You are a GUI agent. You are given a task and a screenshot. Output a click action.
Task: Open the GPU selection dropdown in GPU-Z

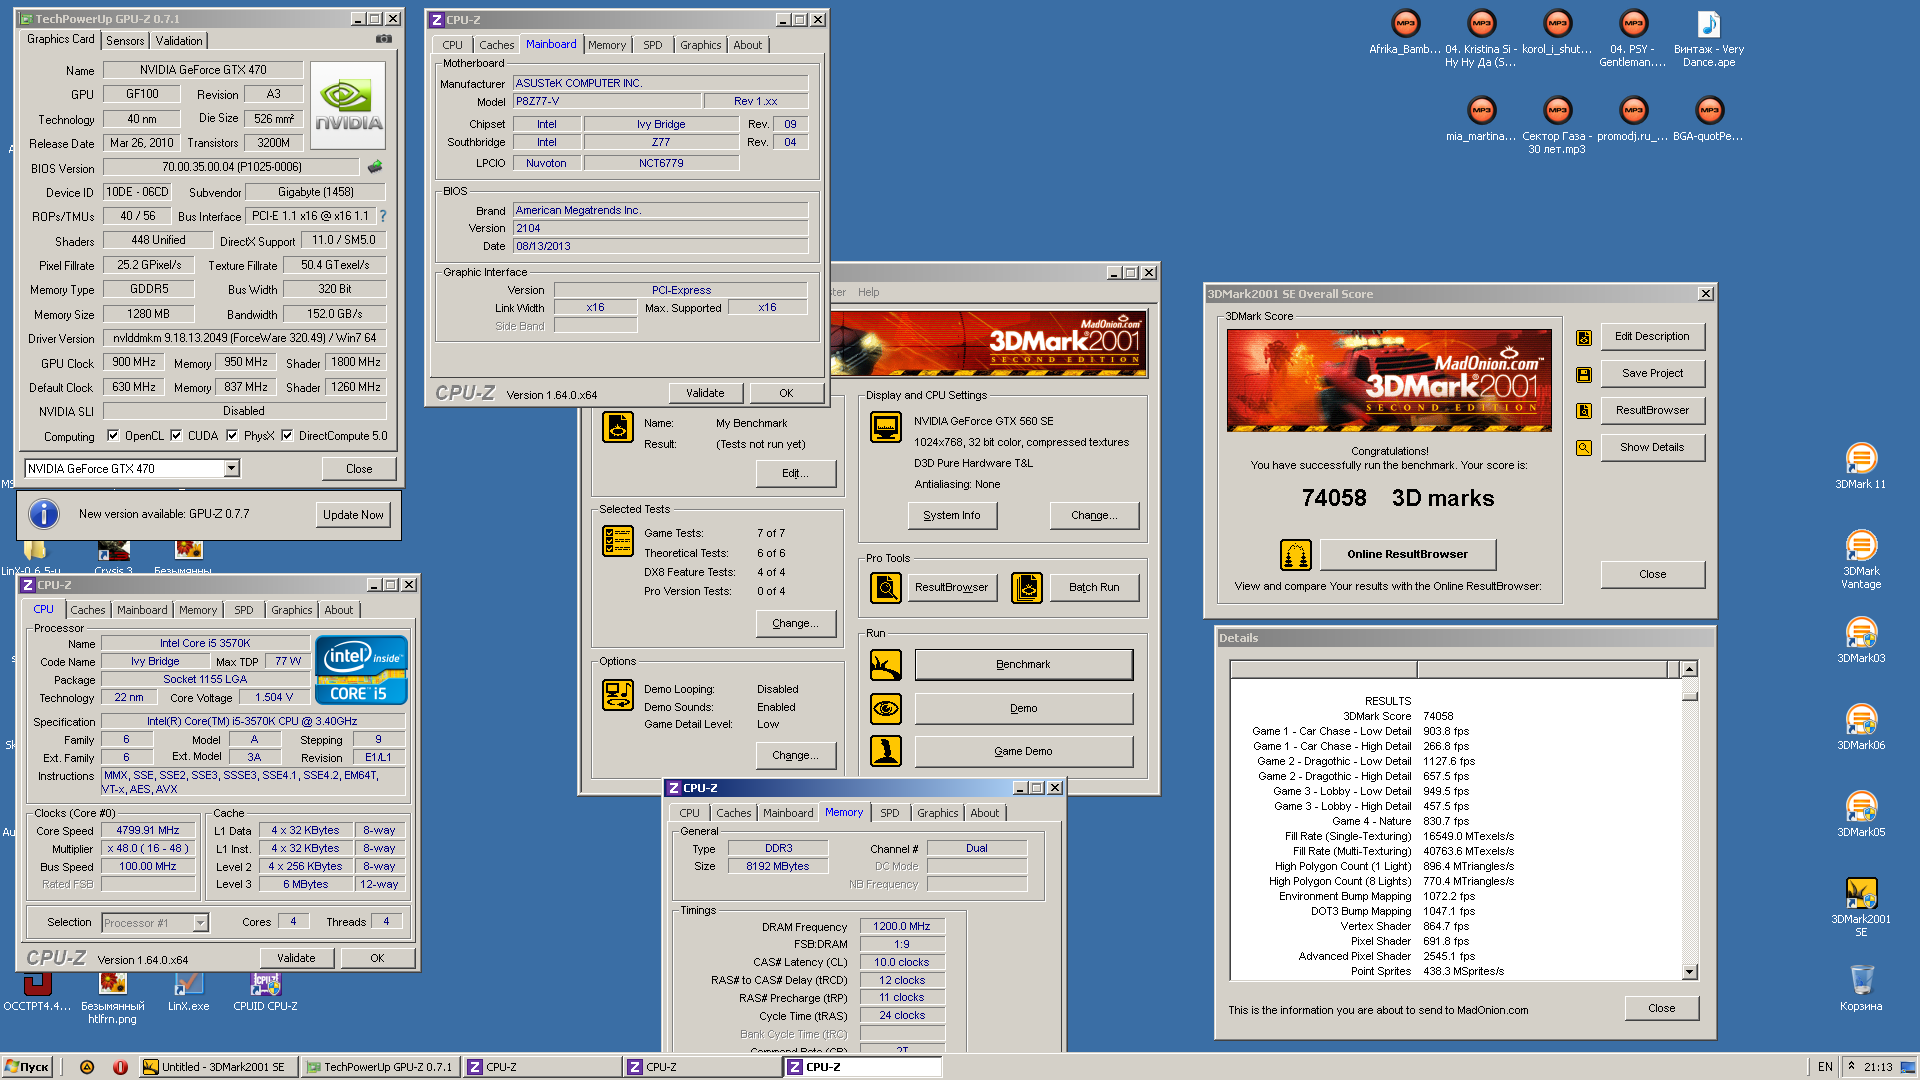[232, 468]
